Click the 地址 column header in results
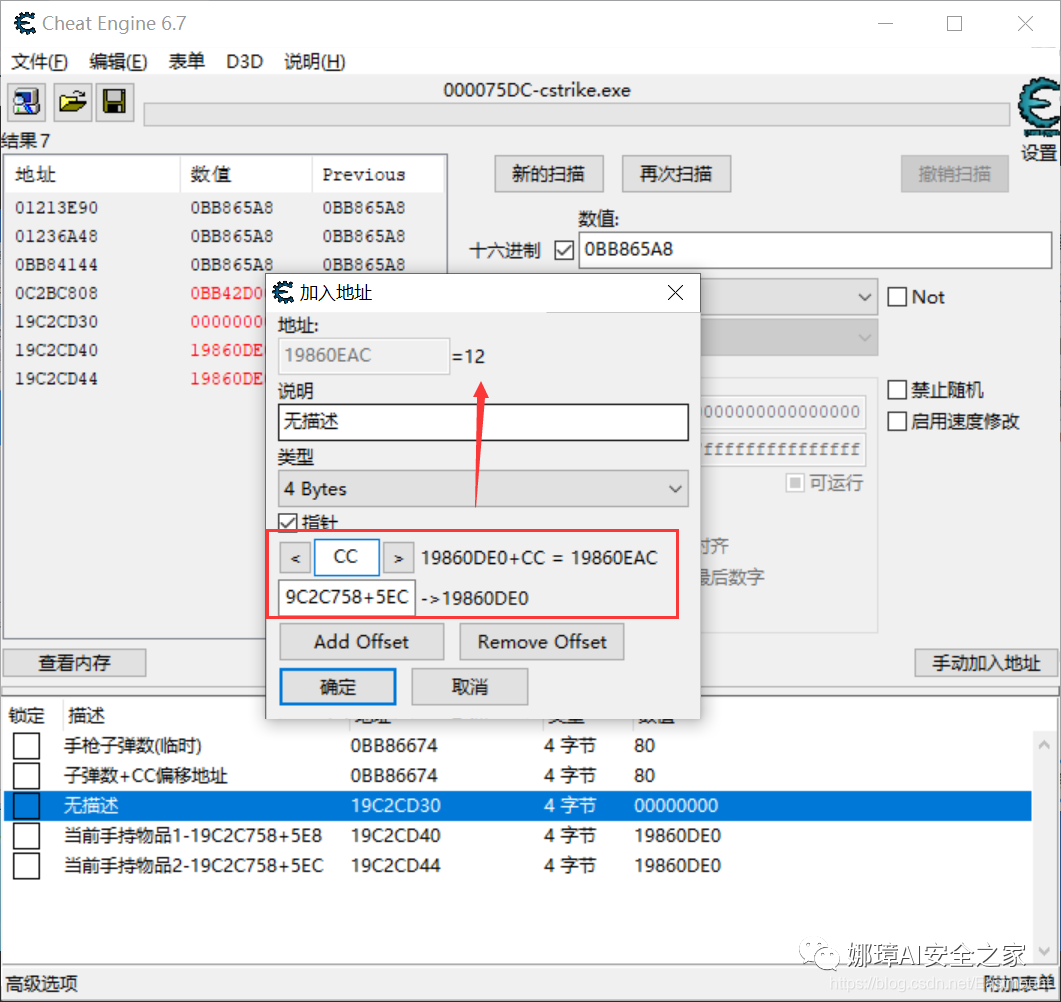Image resolution: width=1061 pixels, height=1002 pixels. point(93,175)
